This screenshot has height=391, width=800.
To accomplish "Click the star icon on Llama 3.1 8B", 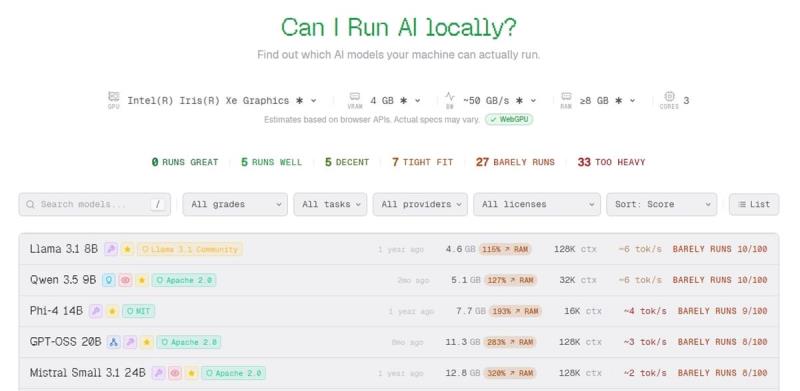I will pyautogui.click(x=128, y=249).
